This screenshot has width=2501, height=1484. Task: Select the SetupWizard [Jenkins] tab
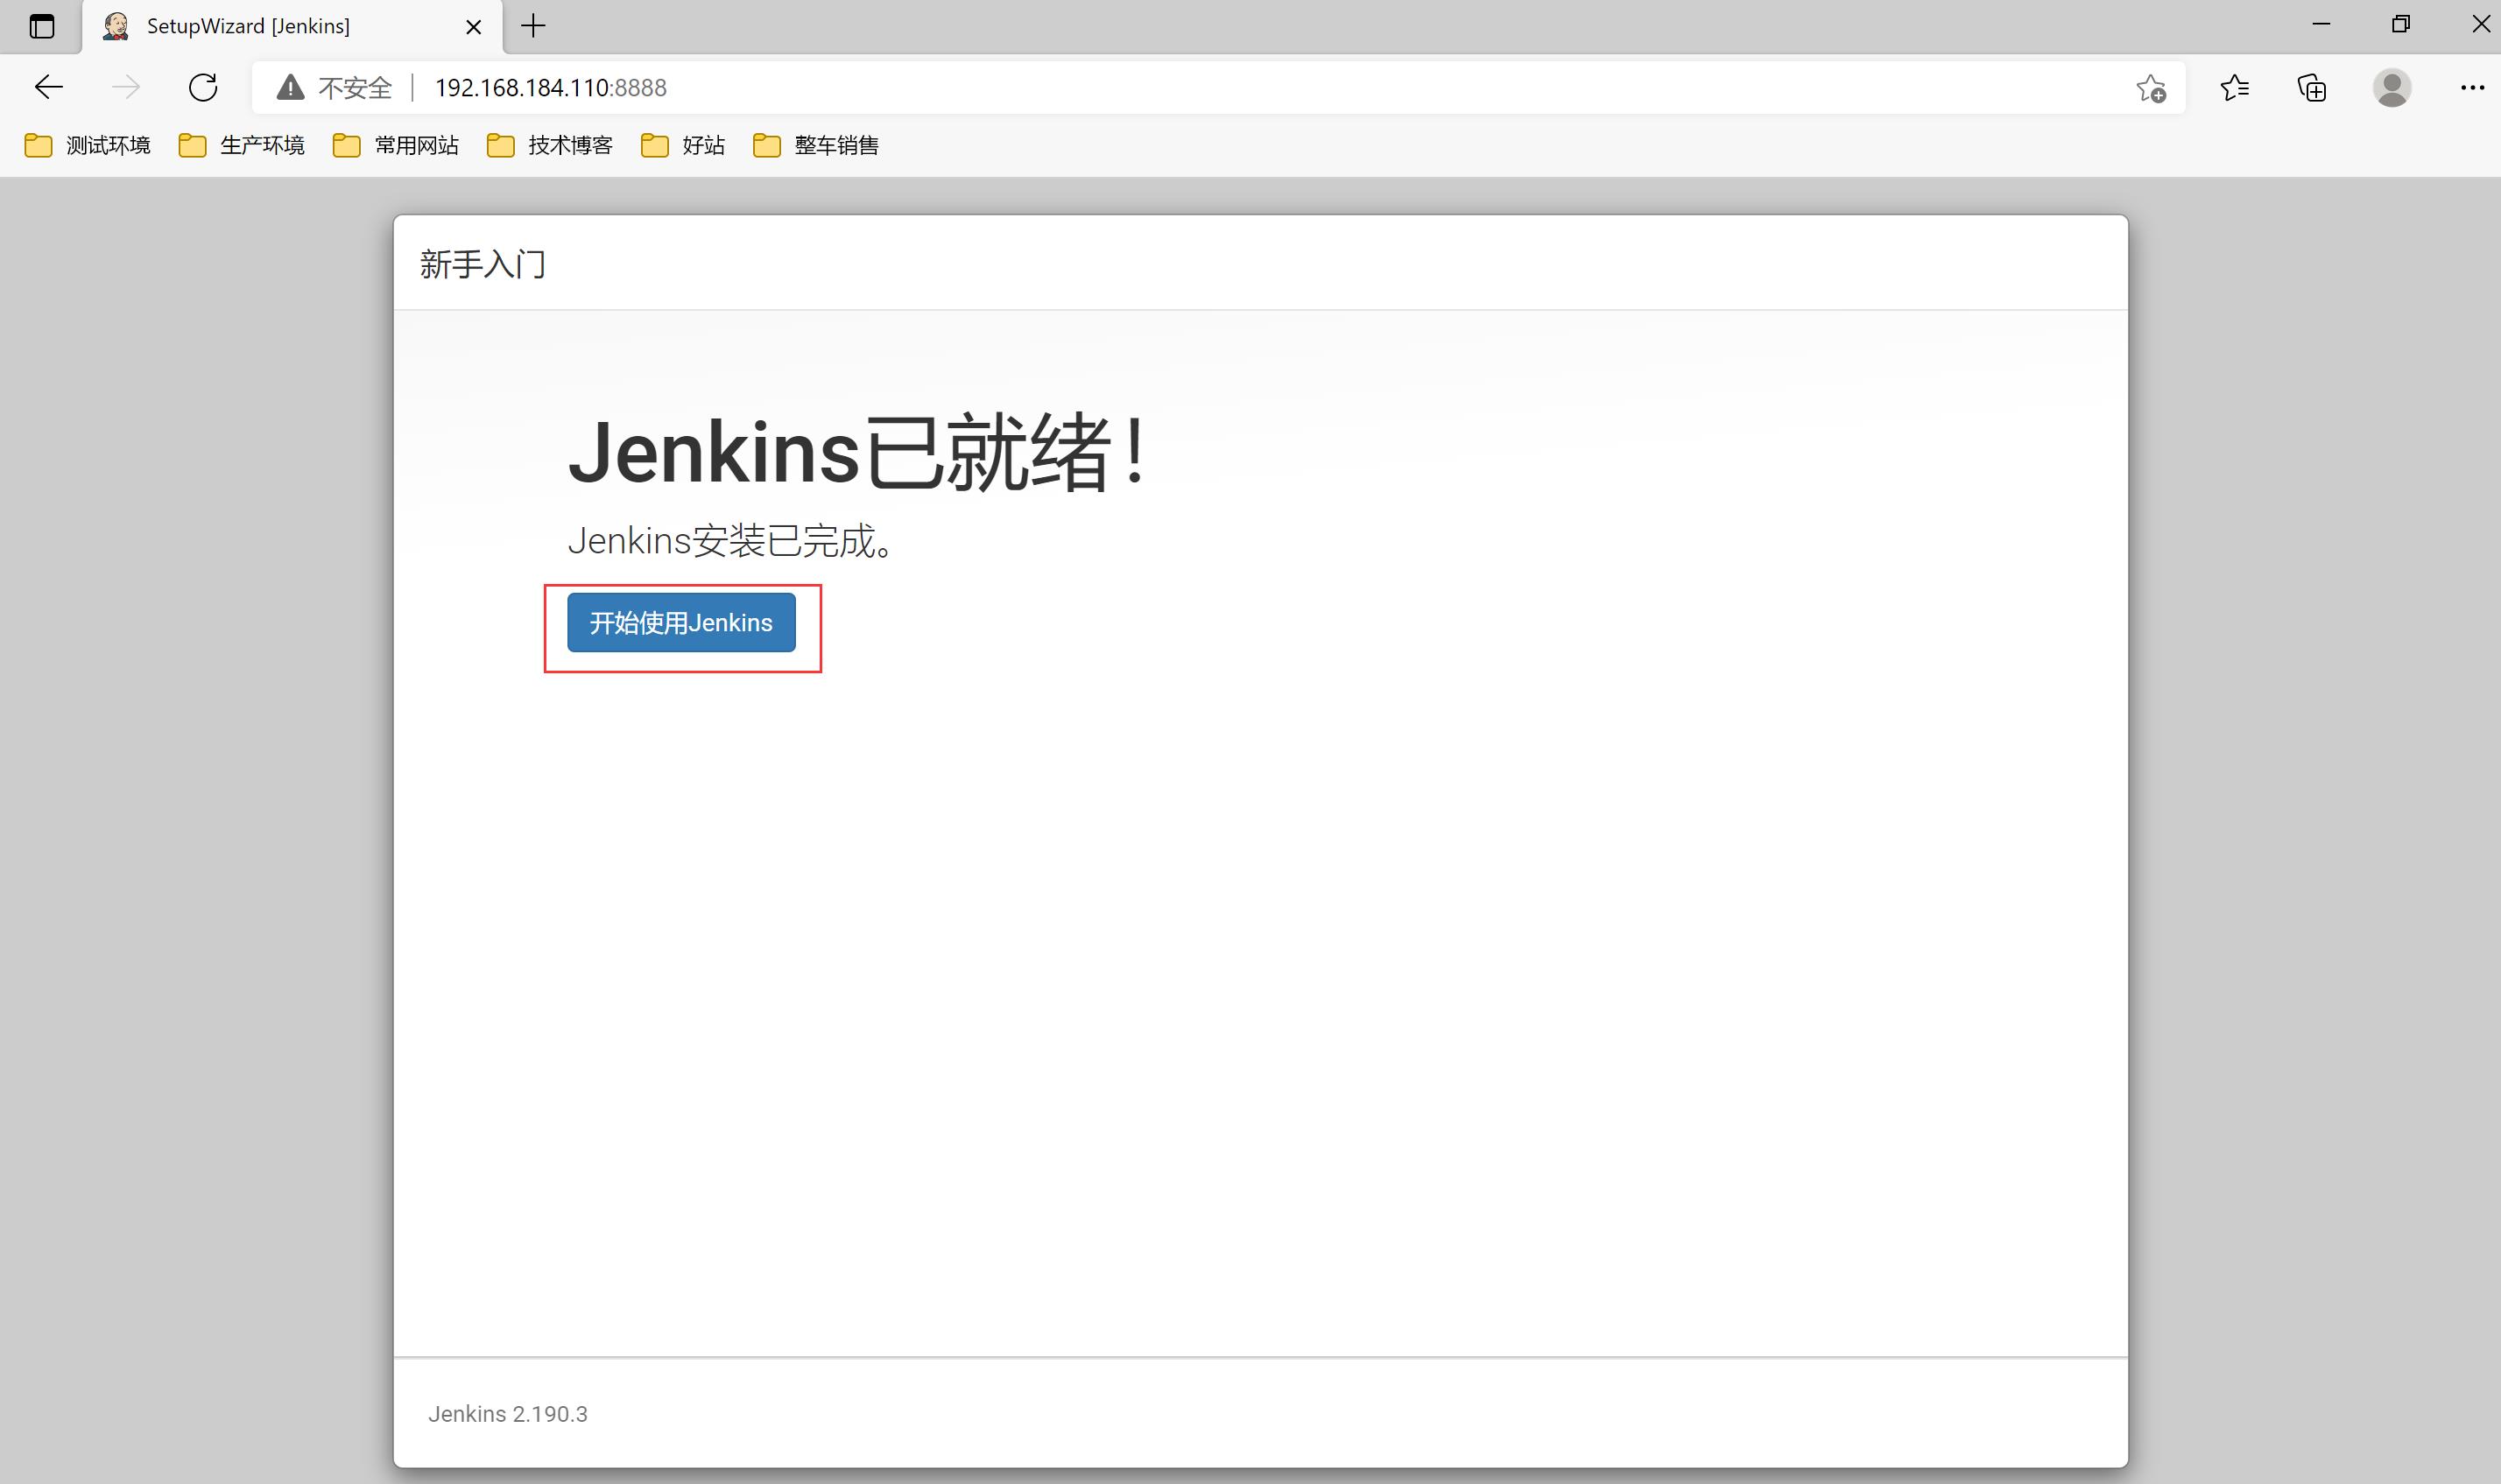click(x=292, y=26)
